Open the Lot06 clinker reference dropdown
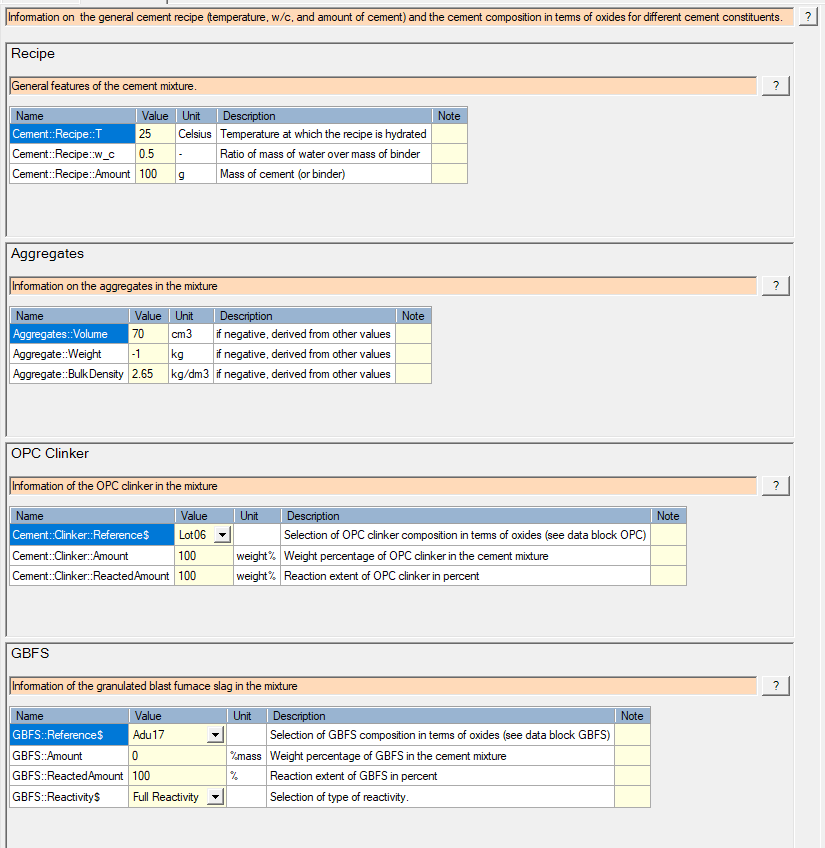This screenshot has height=848, width=825. [x=222, y=536]
